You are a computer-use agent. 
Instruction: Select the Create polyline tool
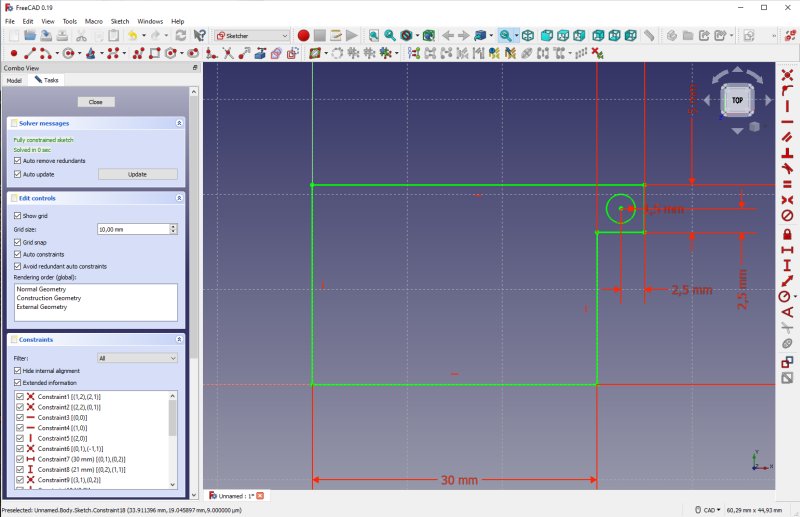(x=138, y=53)
